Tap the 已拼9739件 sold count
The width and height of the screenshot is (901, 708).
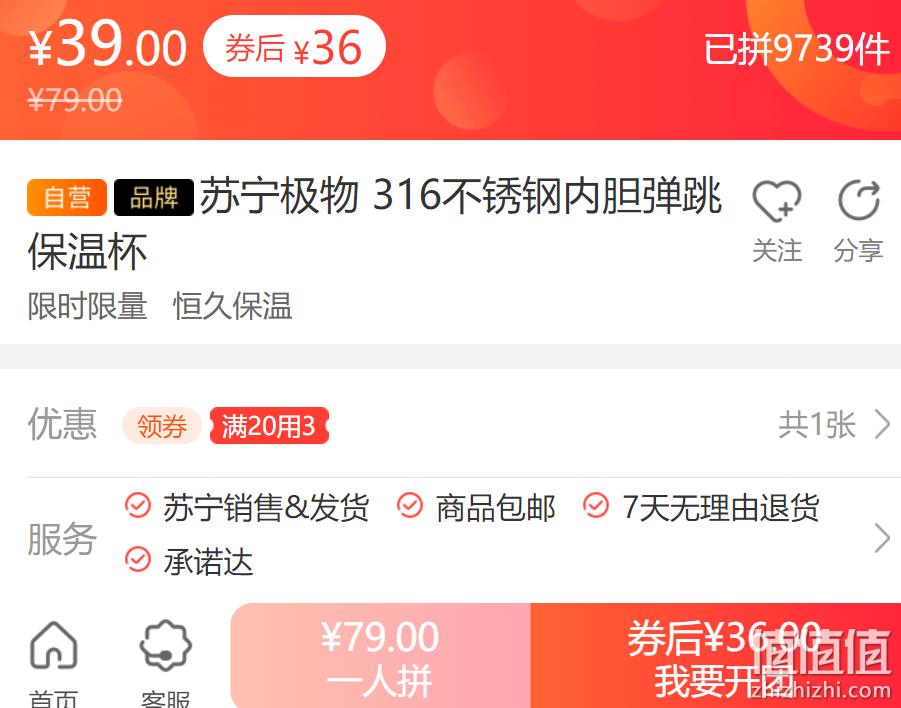coord(797,49)
